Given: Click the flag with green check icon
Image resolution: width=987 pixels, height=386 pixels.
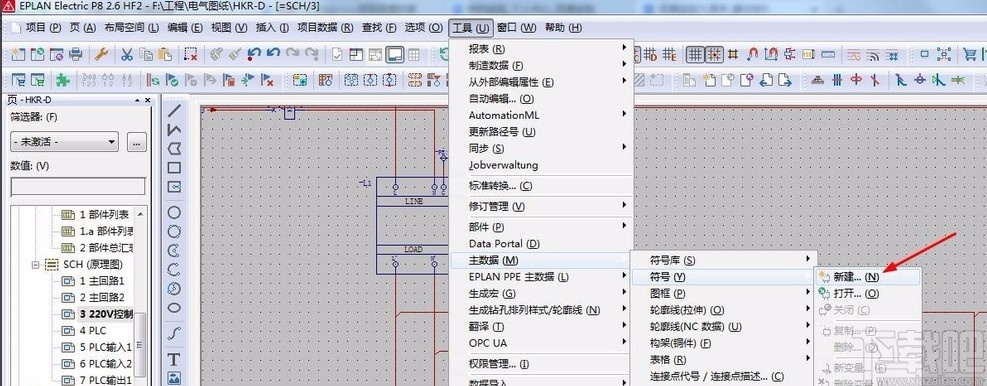Looking at the screenshot, I should (x=172, y=80).
